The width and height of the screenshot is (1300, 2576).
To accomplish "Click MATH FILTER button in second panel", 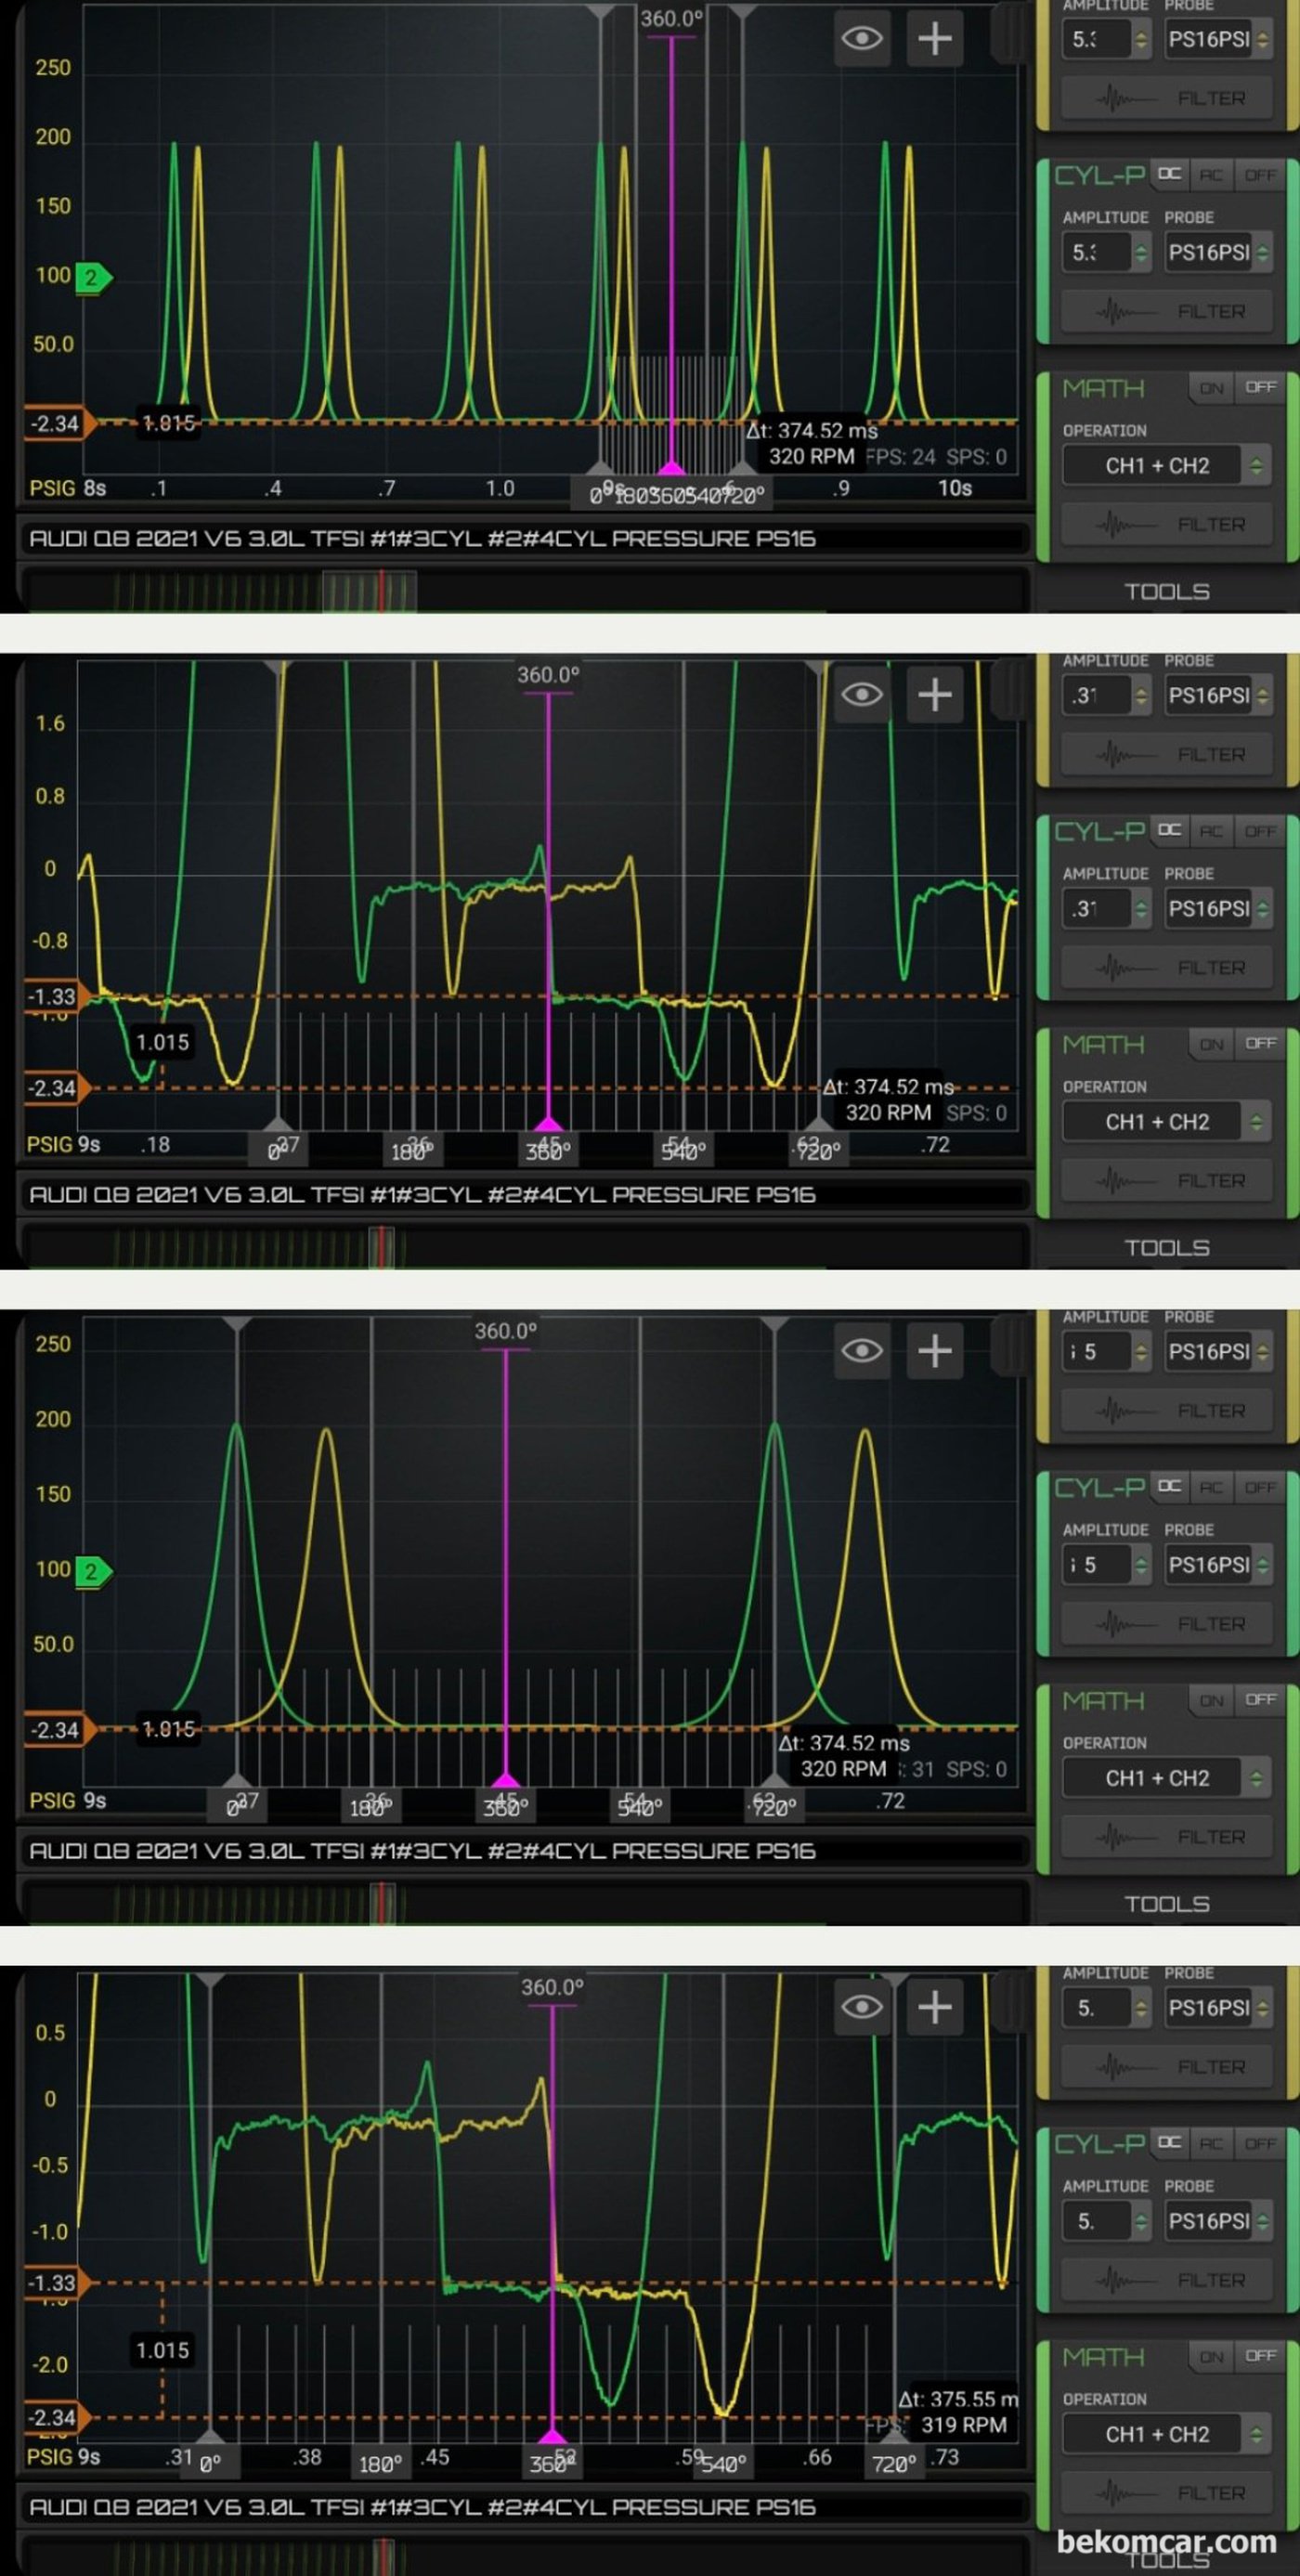I will coord(1167,1181).
